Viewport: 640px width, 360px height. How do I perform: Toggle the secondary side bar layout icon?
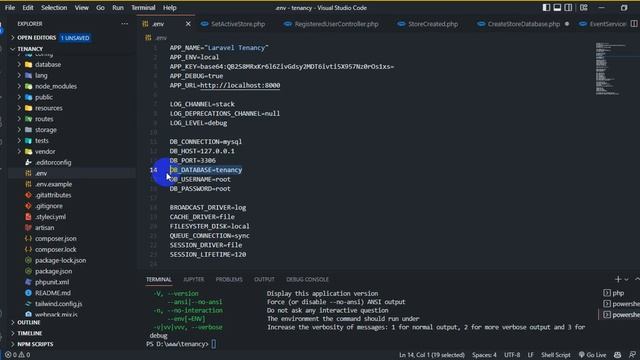[x=568, y=7]
